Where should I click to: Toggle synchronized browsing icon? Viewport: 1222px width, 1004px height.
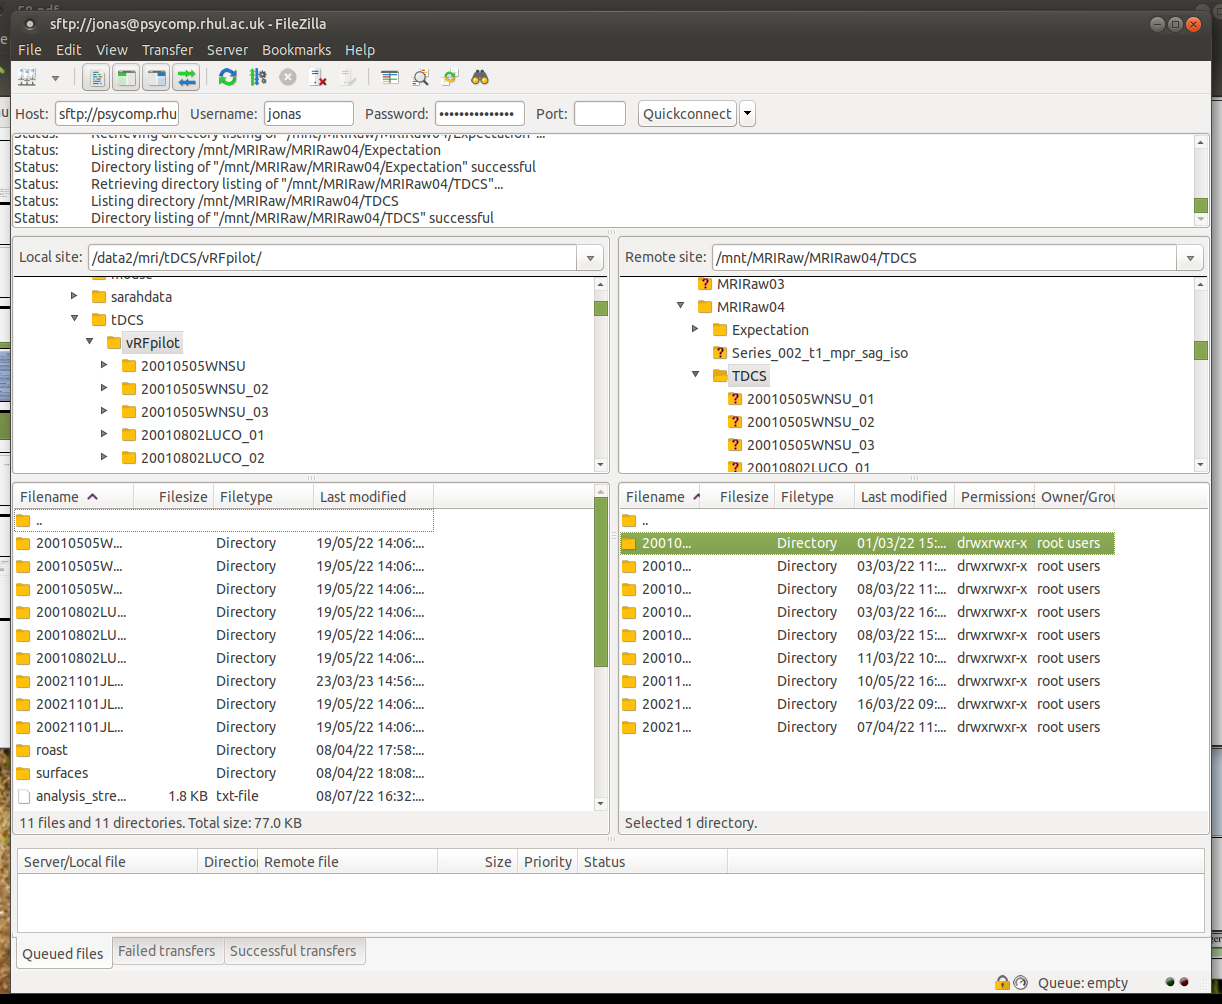click(x=450, y=77)
